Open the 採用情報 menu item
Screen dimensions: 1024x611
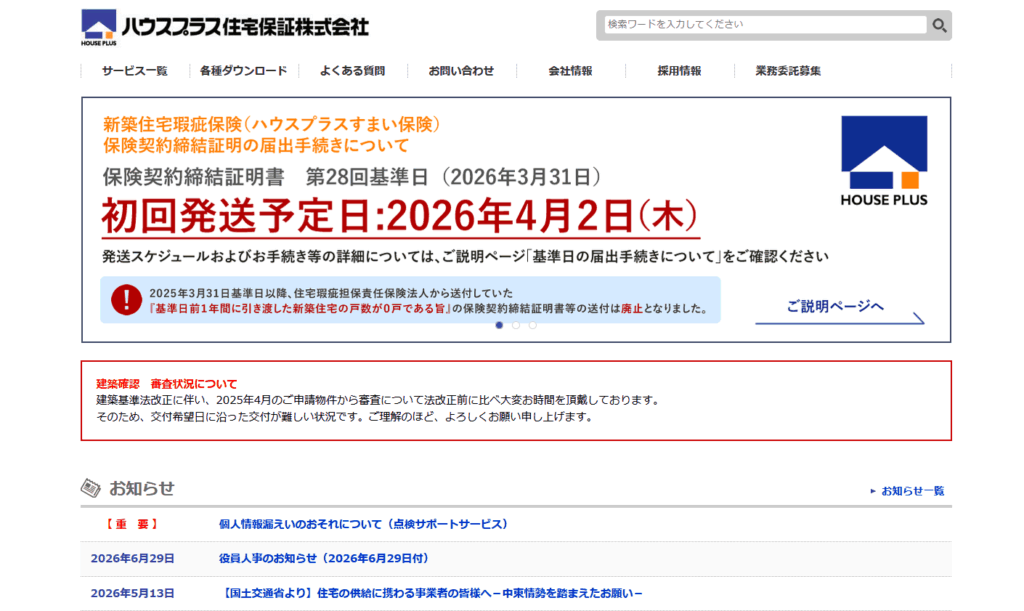click(679, 70)
